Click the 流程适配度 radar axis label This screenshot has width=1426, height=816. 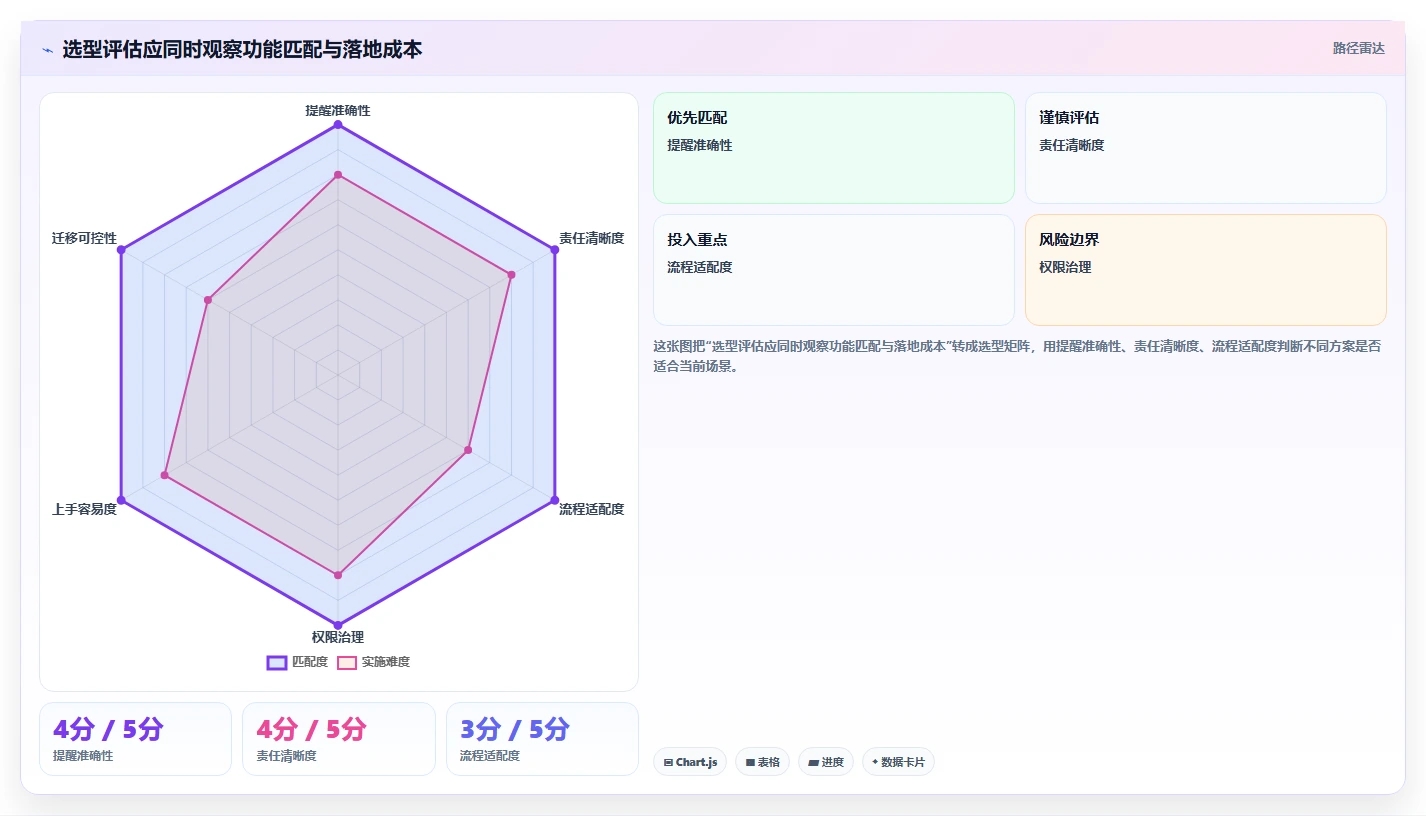(591, 509)
